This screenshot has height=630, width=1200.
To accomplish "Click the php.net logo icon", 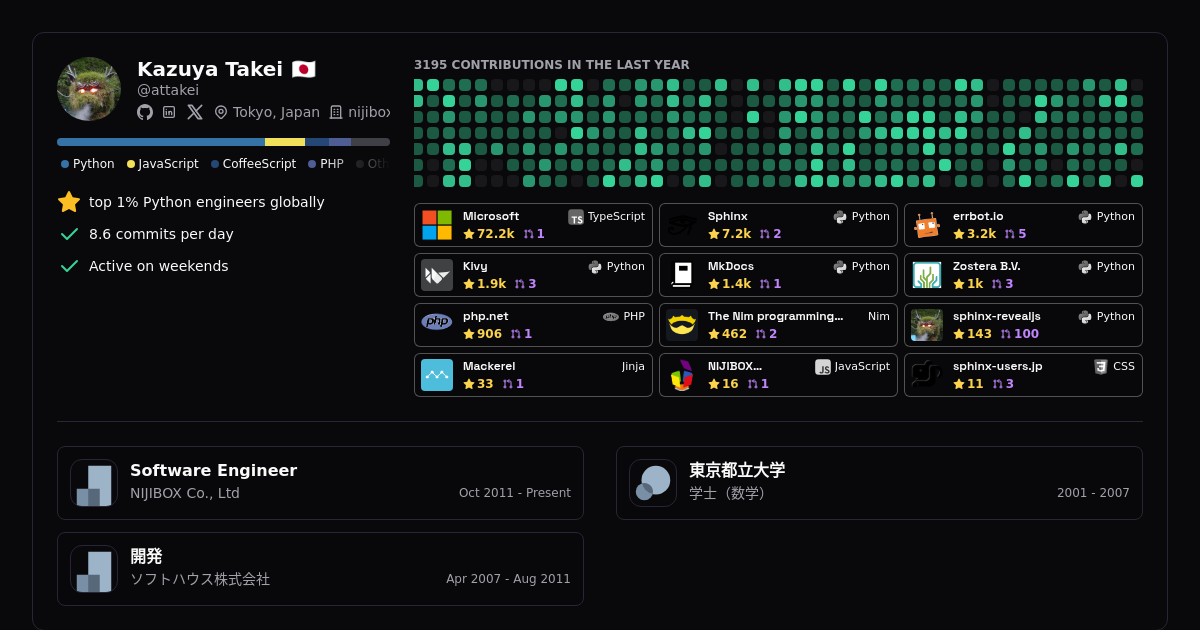I will click(x=437, y=322).
